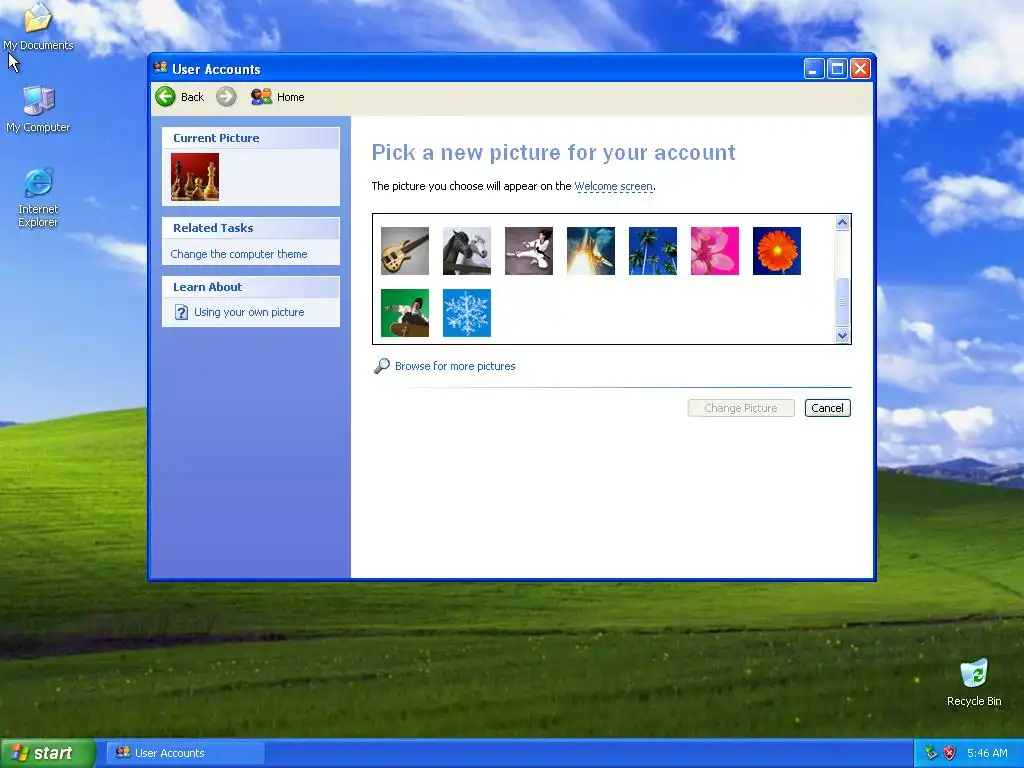The height and width of the screenshot is (768, 1024).
Task: Click the heading Pick a new picture
Action: tap(553, 153)
